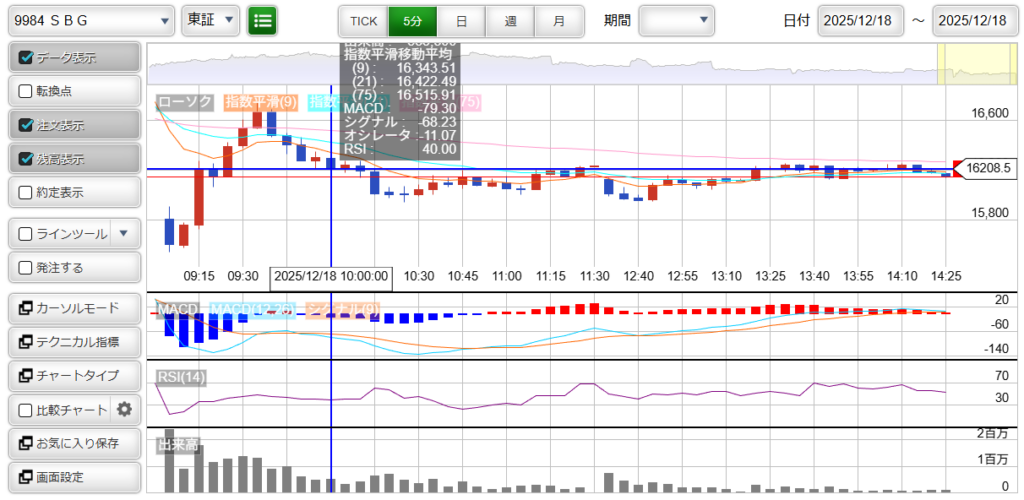This screenshot has width=1024, height=500.
Task: Expand the ラインツール dropdown arrow
Action: pos(123,234)
